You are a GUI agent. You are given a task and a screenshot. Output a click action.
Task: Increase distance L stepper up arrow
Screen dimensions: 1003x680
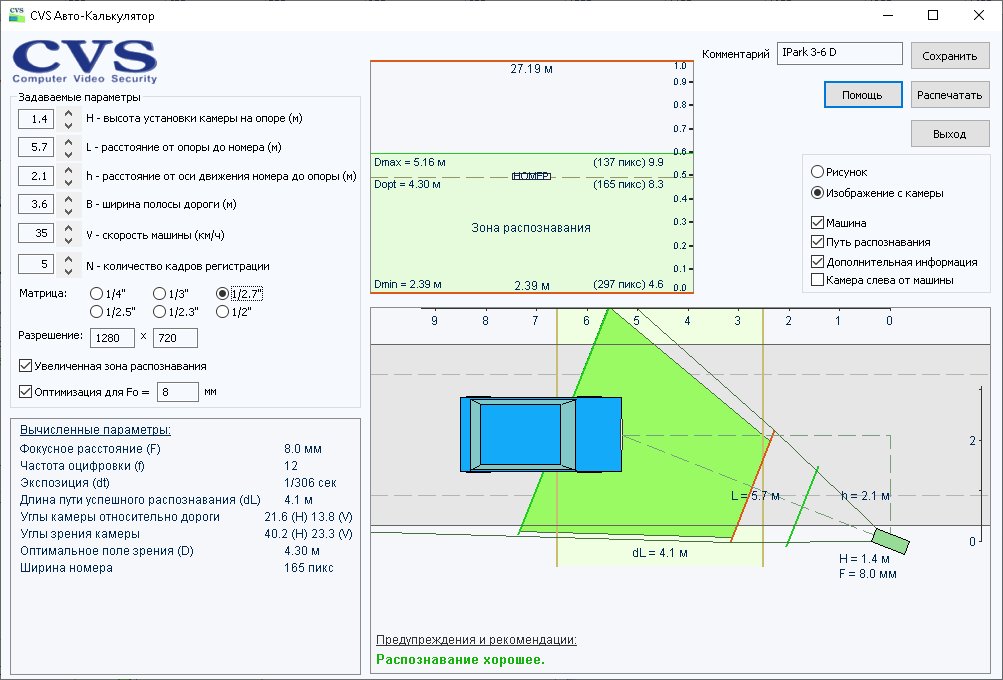click(x=68, y=141)
